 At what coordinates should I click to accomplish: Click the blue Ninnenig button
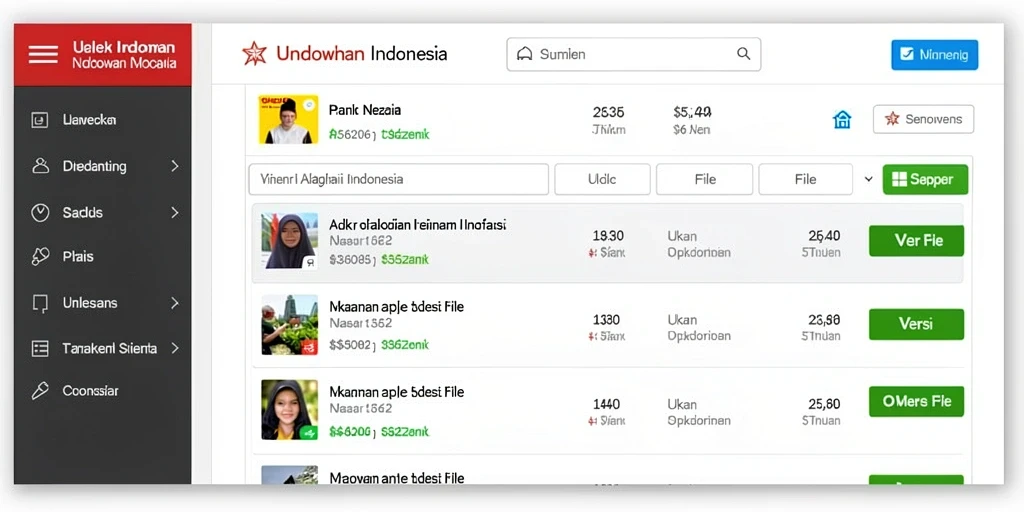click(x=935, y=55)
